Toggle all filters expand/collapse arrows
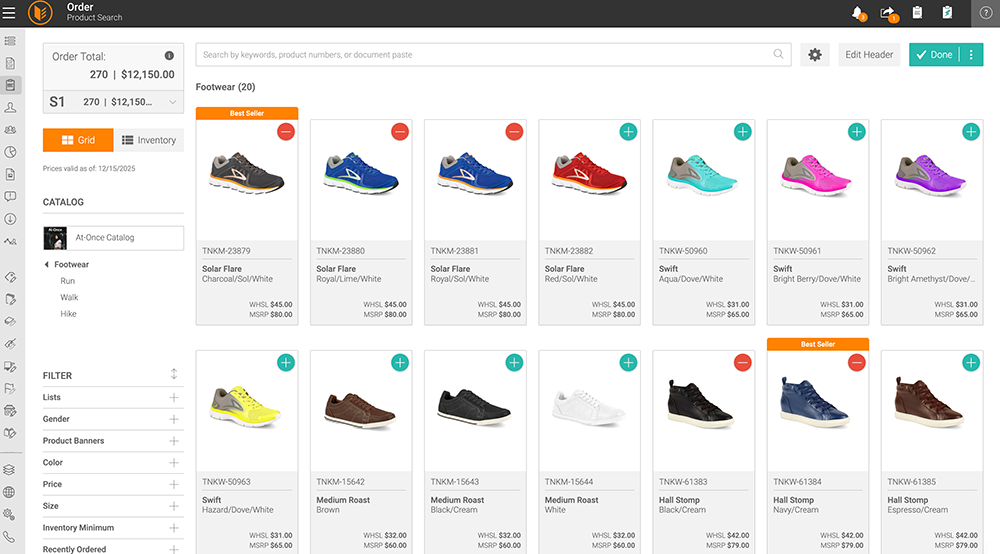The image size is (1000, 554). point(173,374)
